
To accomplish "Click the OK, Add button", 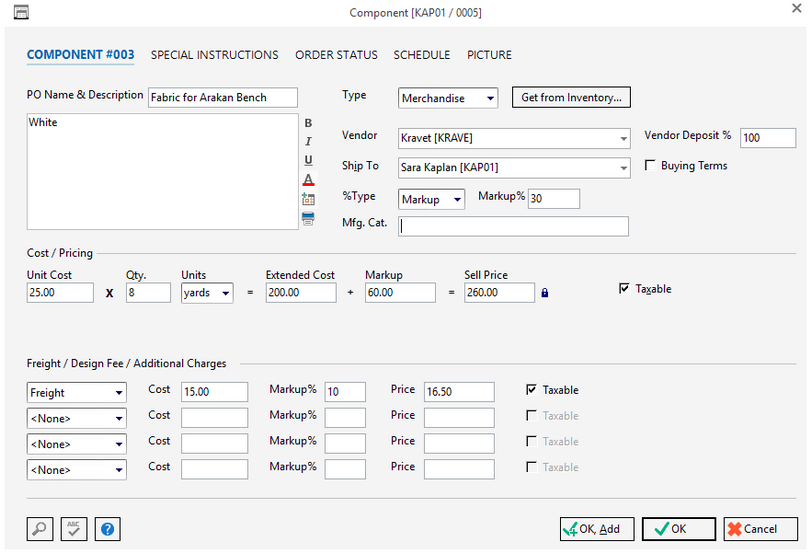I will click(x=597, y=529).
